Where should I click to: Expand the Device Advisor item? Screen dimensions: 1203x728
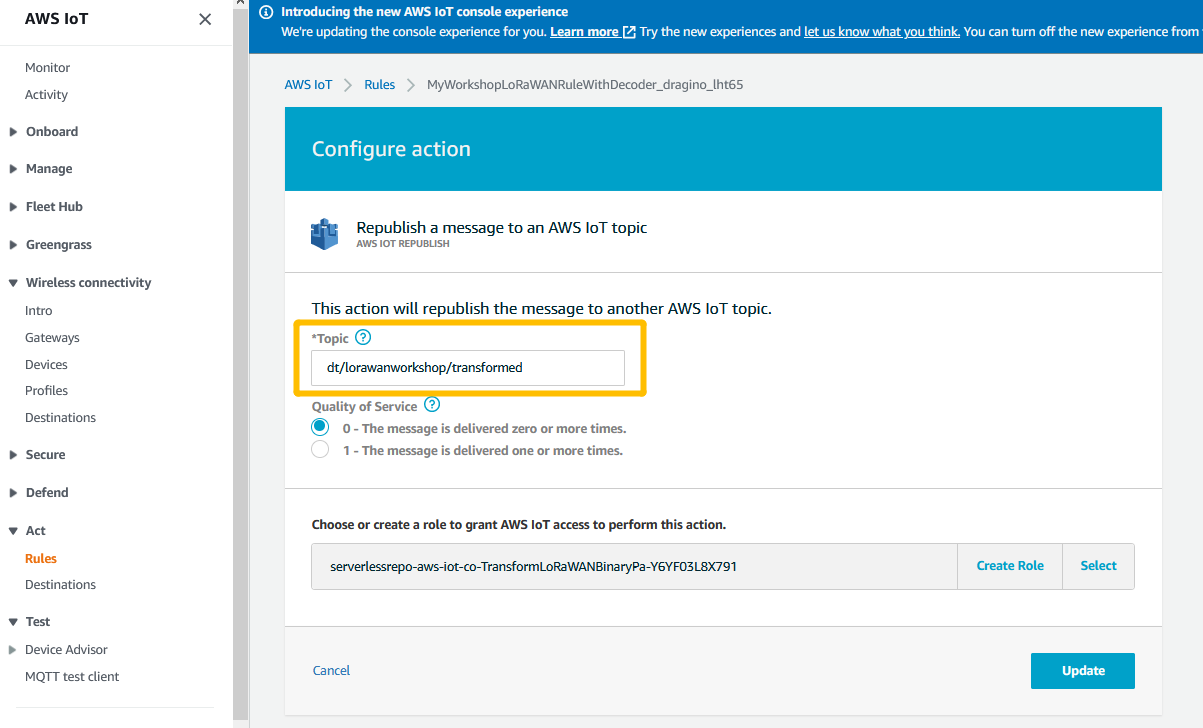[x=13, y=650]
